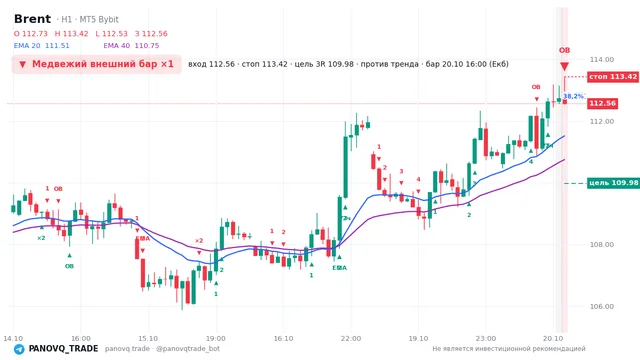Click the '16:00' time axis label
This screenshot has width=640, height=360.
tap(81, 338)
